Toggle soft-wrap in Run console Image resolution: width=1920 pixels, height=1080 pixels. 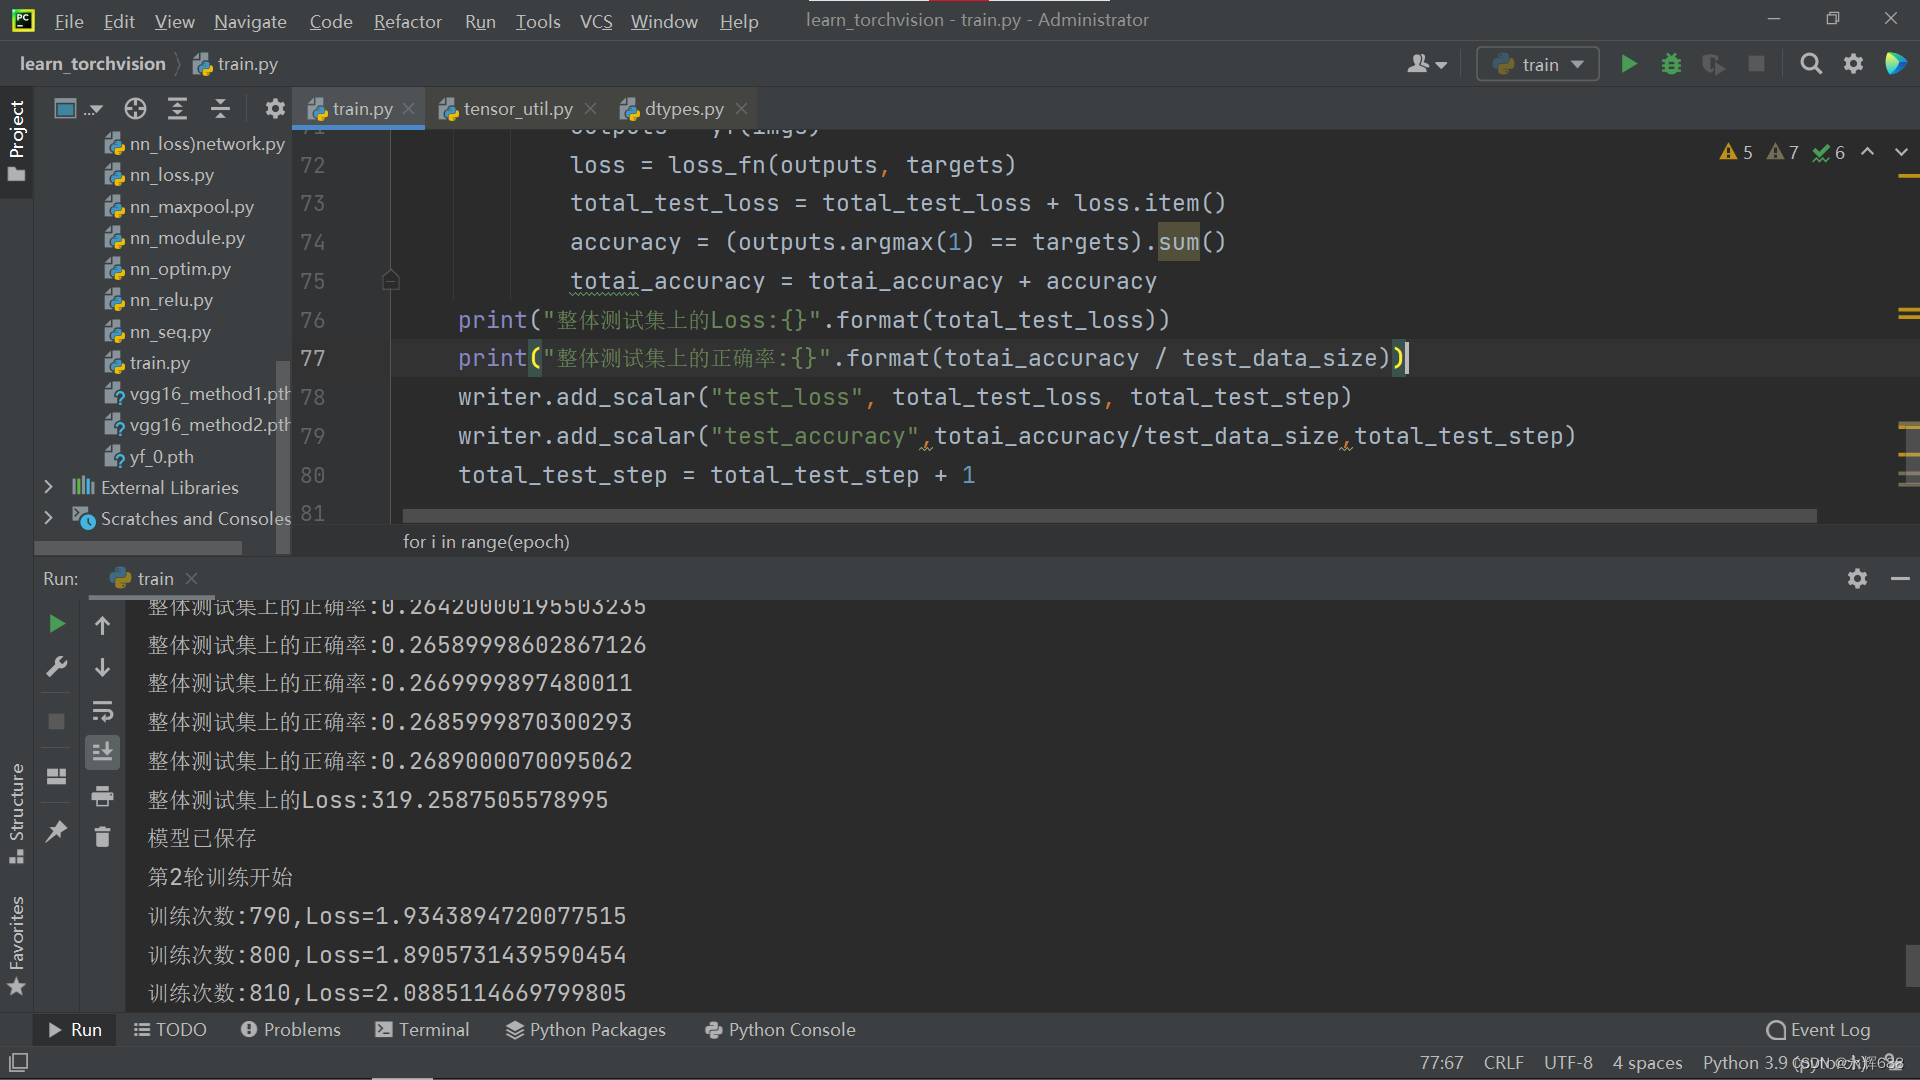tap(102, 711)
